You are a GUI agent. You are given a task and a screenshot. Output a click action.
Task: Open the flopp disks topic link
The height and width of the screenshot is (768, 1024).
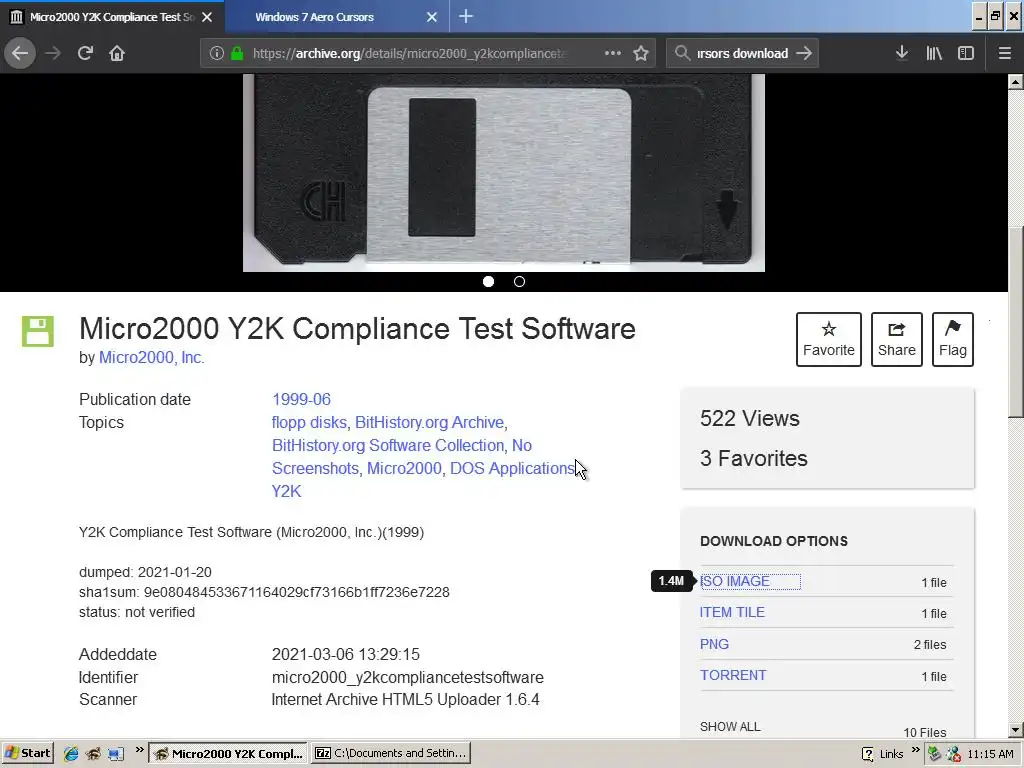point(309,423)
